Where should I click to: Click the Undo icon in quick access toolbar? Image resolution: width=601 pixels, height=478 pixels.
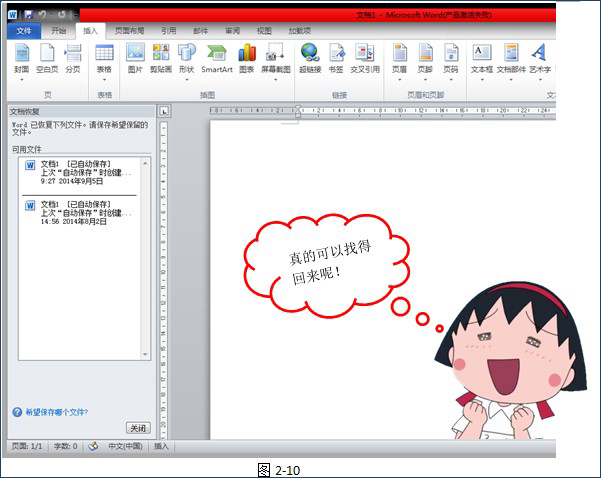click(x=42, y=15)
